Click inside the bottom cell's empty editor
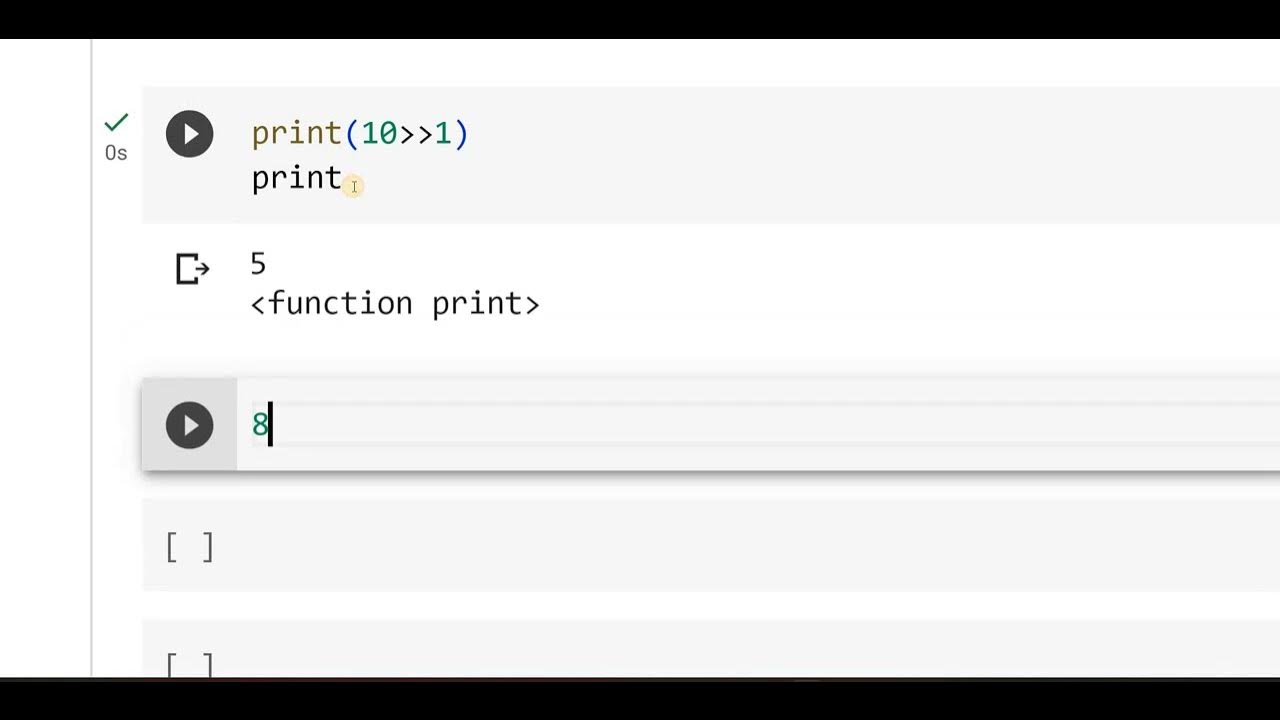Viewport: 1280px width, 720px height. (x=700, y=660)
